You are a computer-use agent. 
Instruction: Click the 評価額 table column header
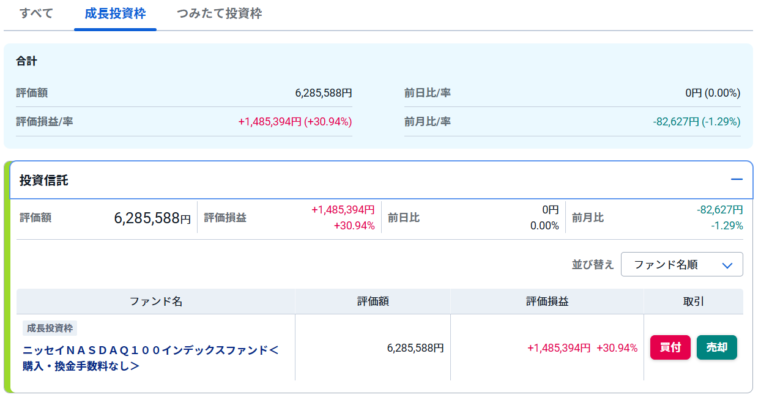click(373, 301)
